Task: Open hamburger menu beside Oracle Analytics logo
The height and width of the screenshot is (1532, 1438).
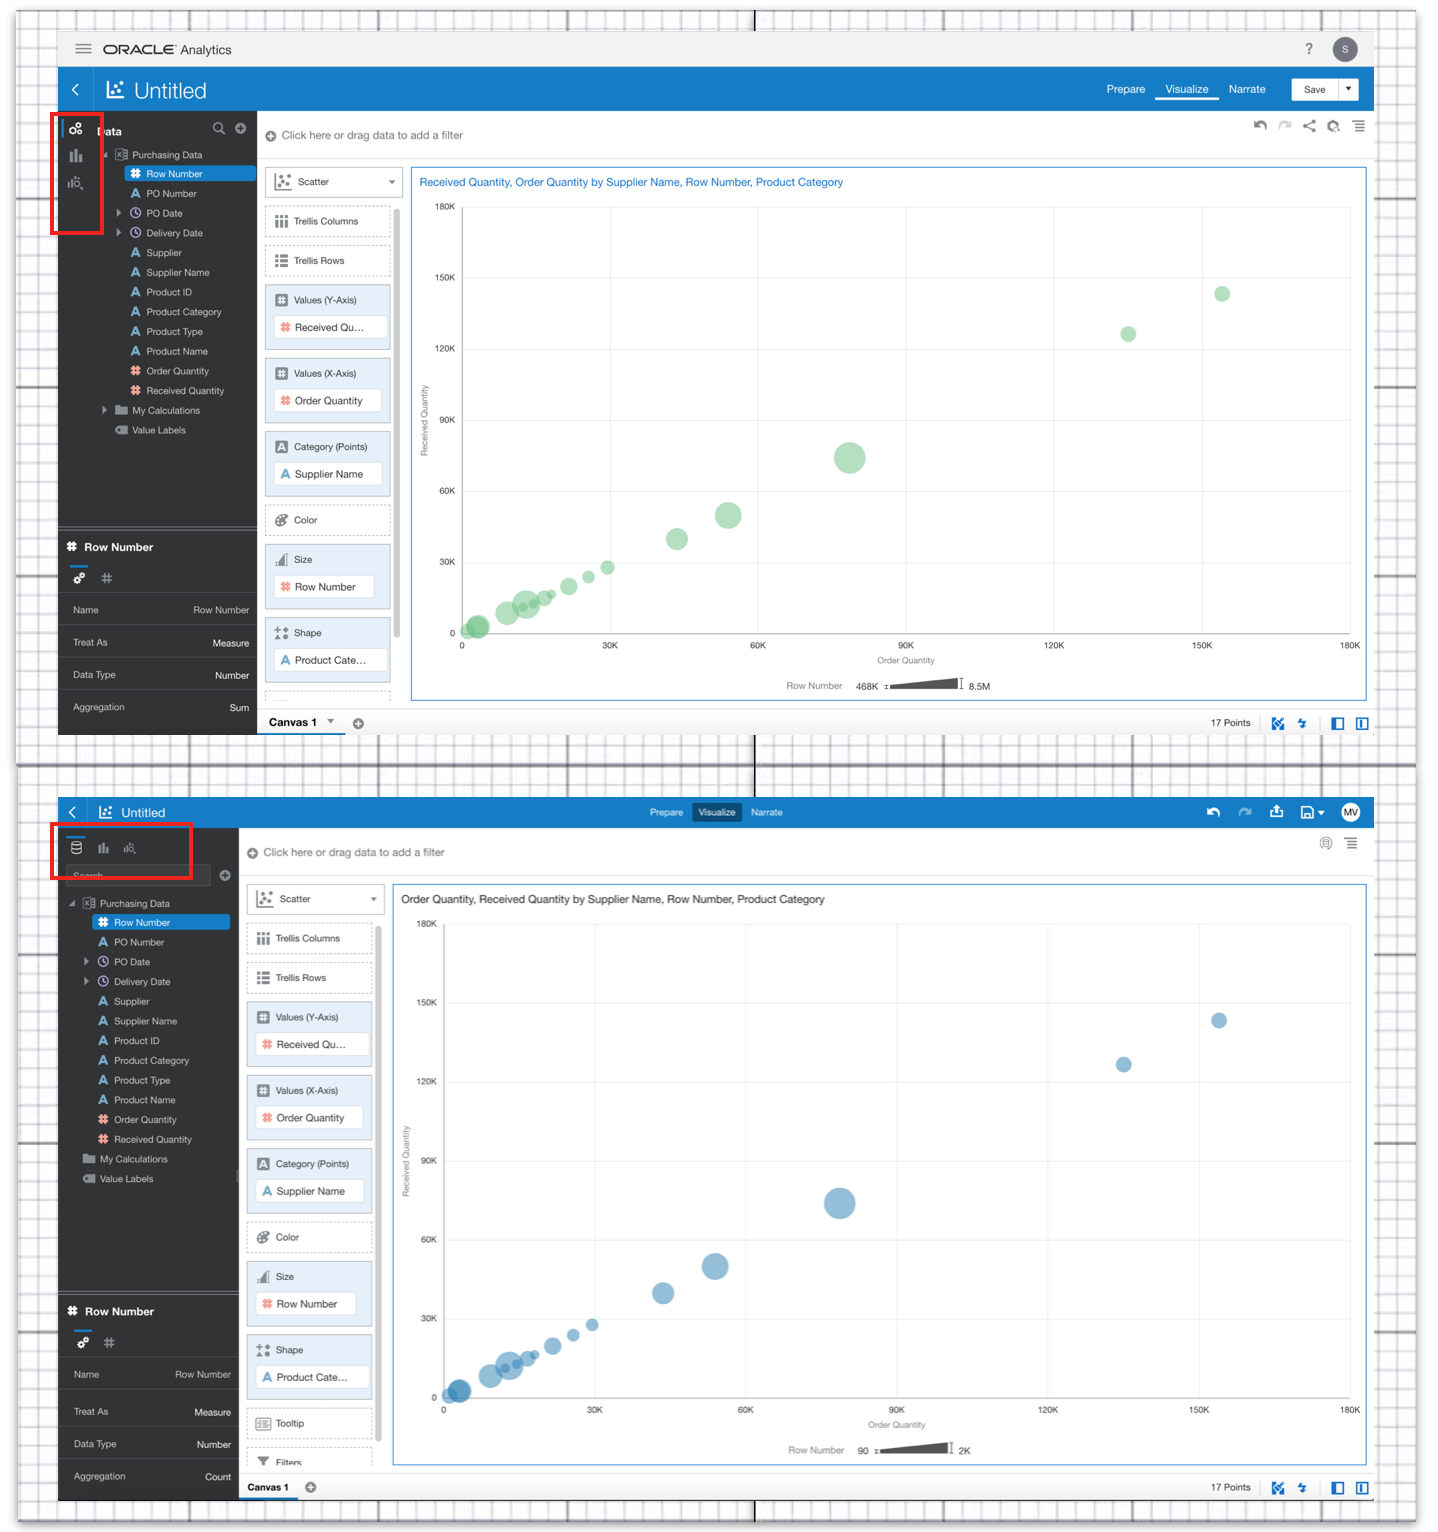Action: click(x=83, y=49)
